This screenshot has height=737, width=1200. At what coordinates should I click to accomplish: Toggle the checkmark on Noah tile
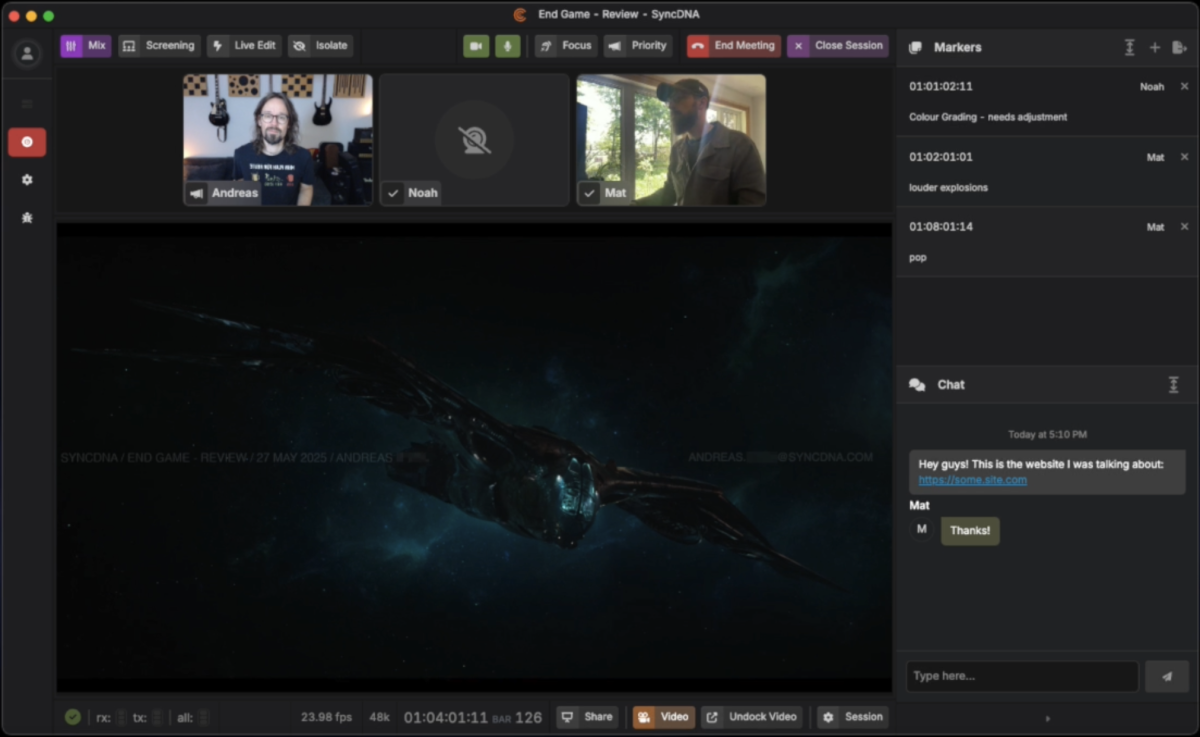click(x=393, y=193)
